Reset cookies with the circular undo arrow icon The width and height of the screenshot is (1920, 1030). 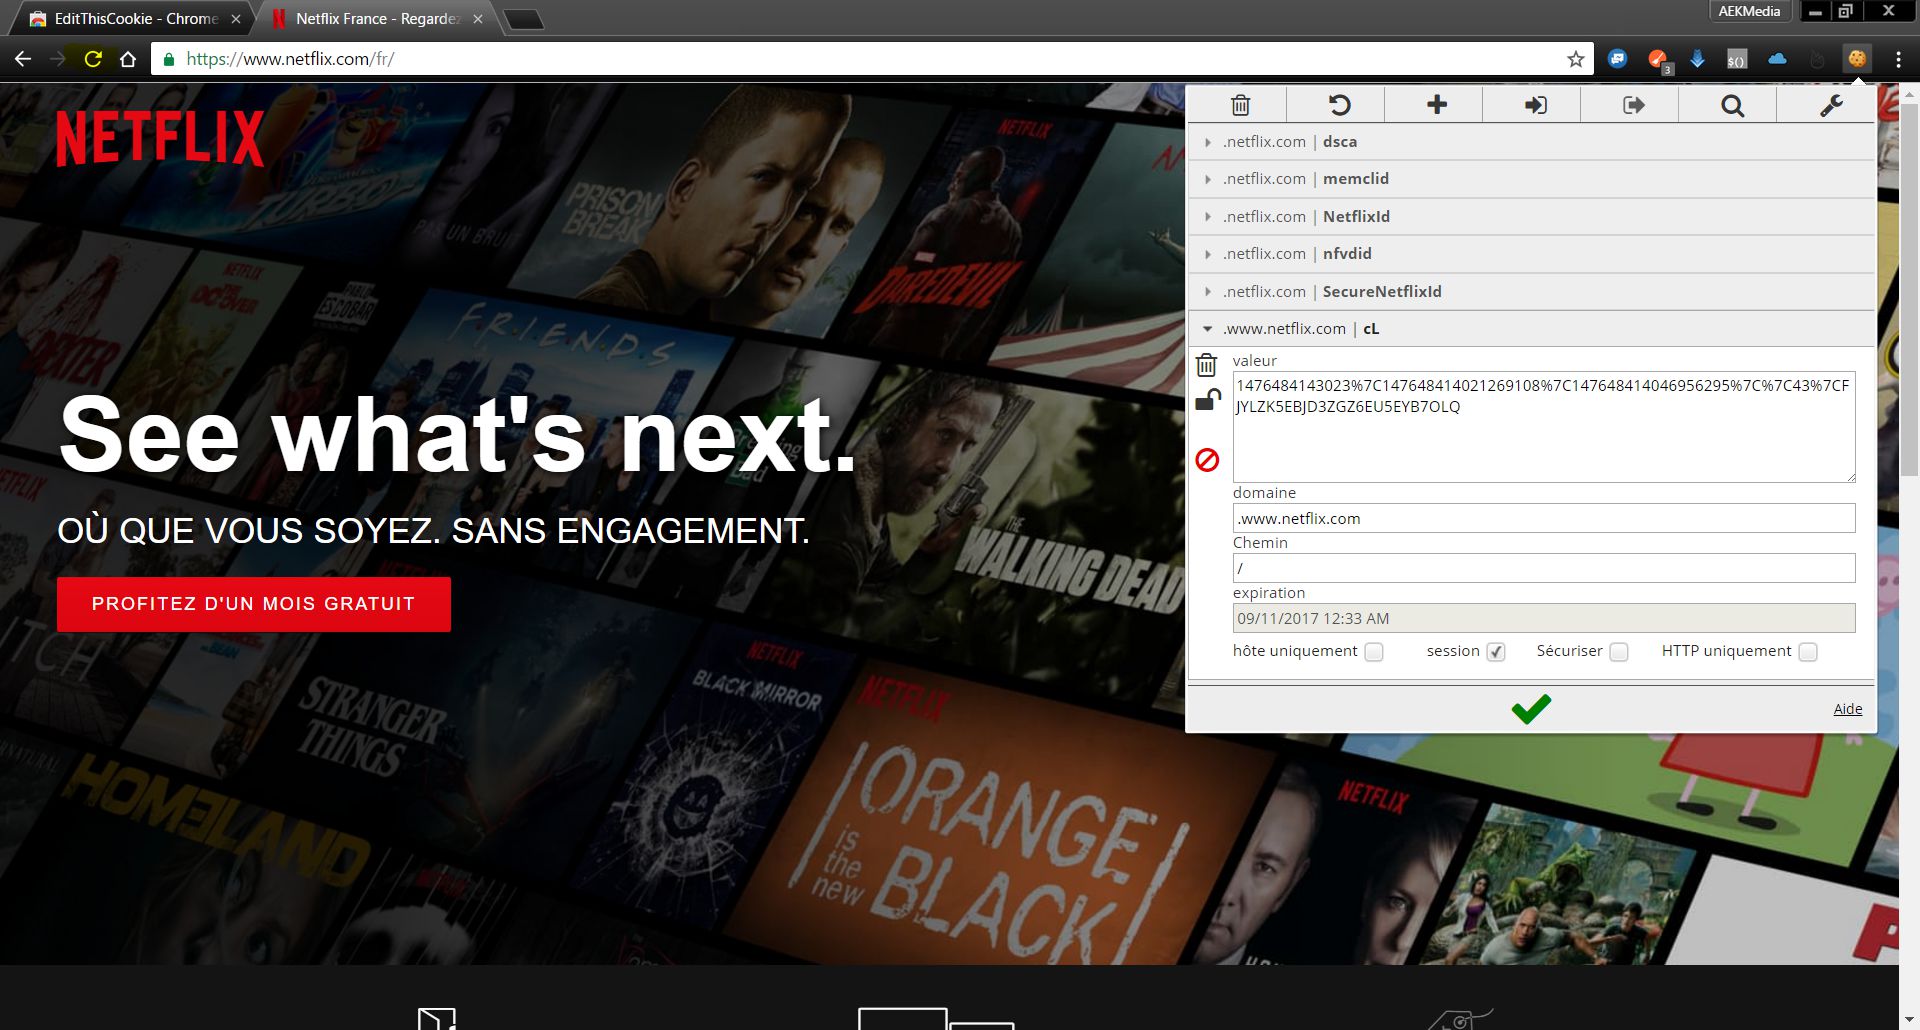point(1339,104)
